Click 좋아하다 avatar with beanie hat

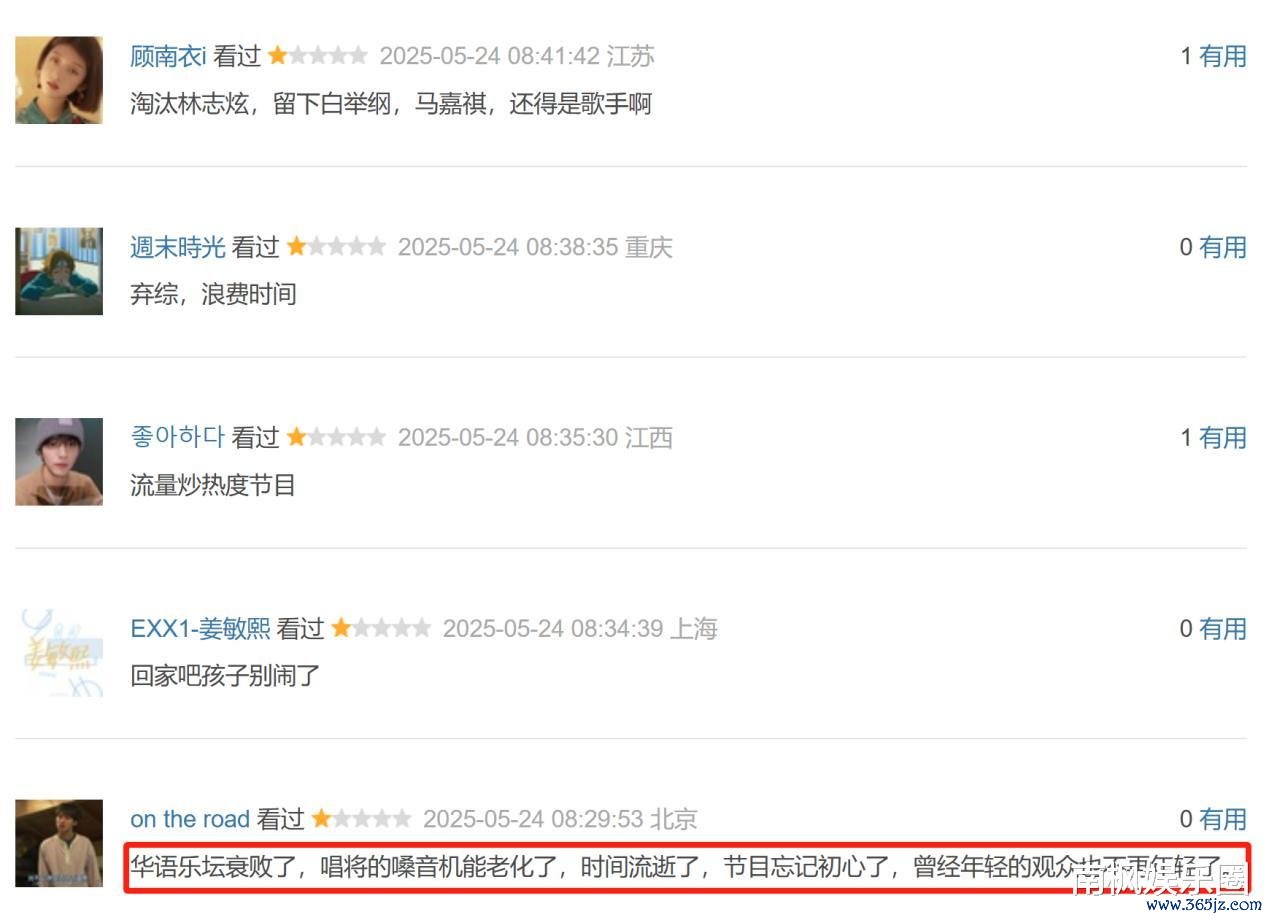pyautogui.click(x=59, y=461)
